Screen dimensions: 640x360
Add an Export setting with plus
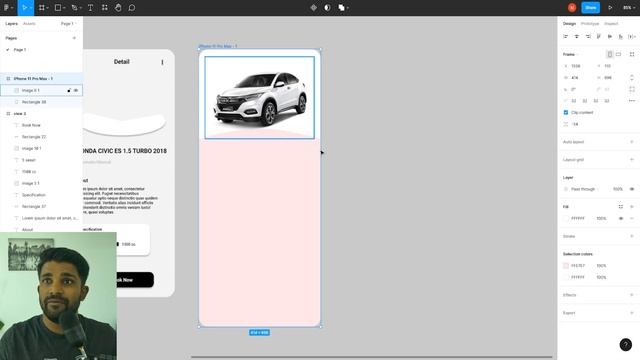pyautogui.click(x=632, y=313)
